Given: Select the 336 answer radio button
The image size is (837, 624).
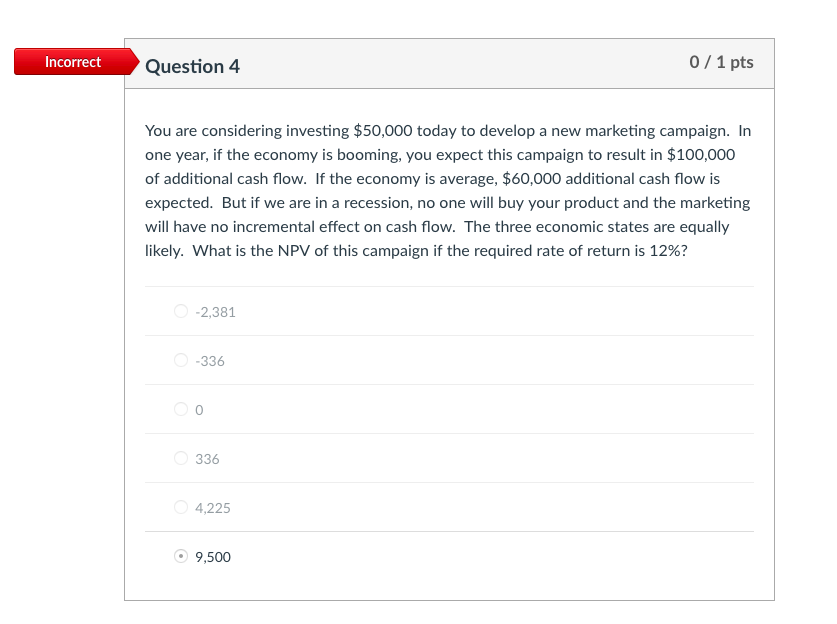Looking at the screenshot, I should [181, 458].
